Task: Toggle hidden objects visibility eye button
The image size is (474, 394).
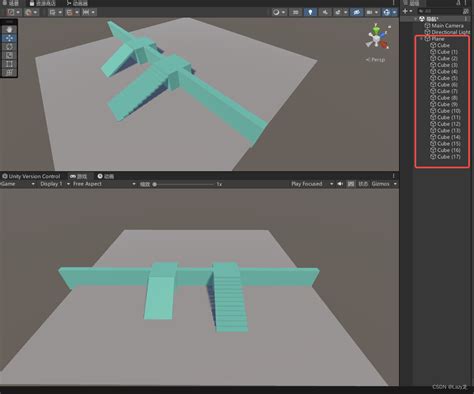Action: [x=356, y=12]
